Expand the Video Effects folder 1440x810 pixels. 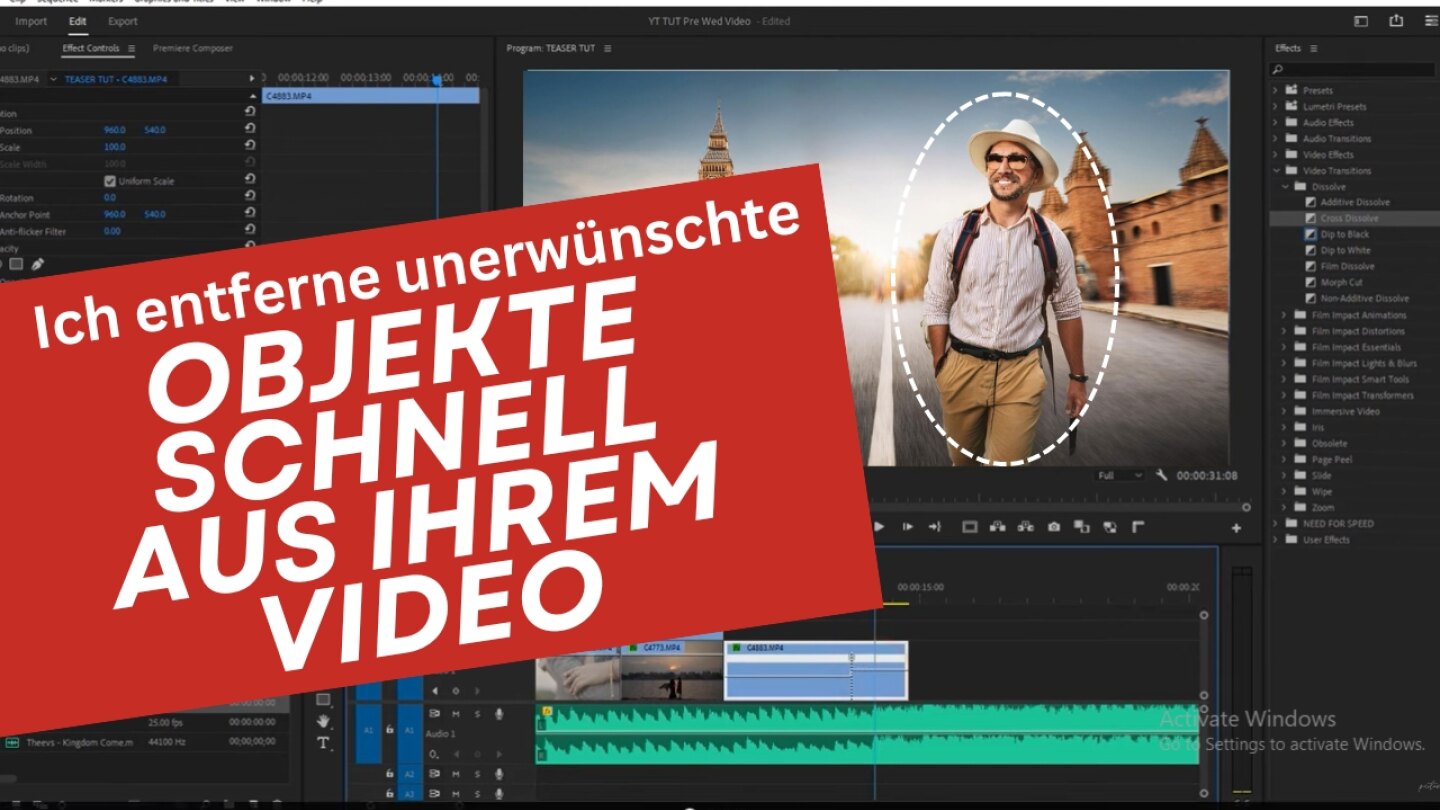1276,154
